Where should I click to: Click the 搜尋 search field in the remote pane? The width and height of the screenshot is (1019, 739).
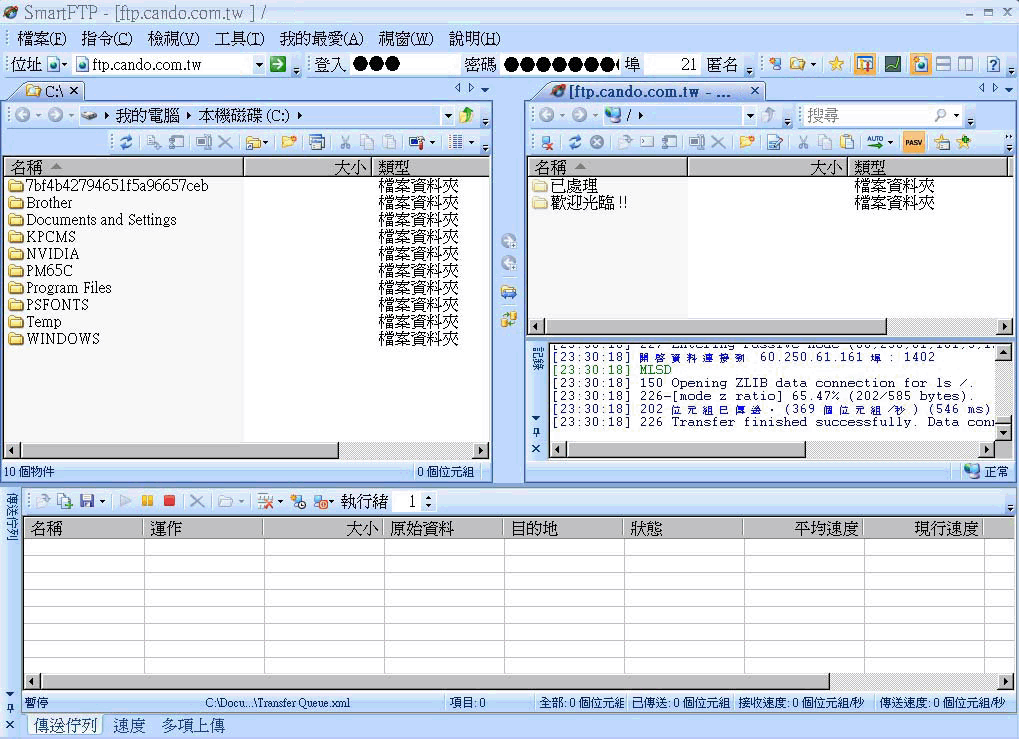coord(868,116)
